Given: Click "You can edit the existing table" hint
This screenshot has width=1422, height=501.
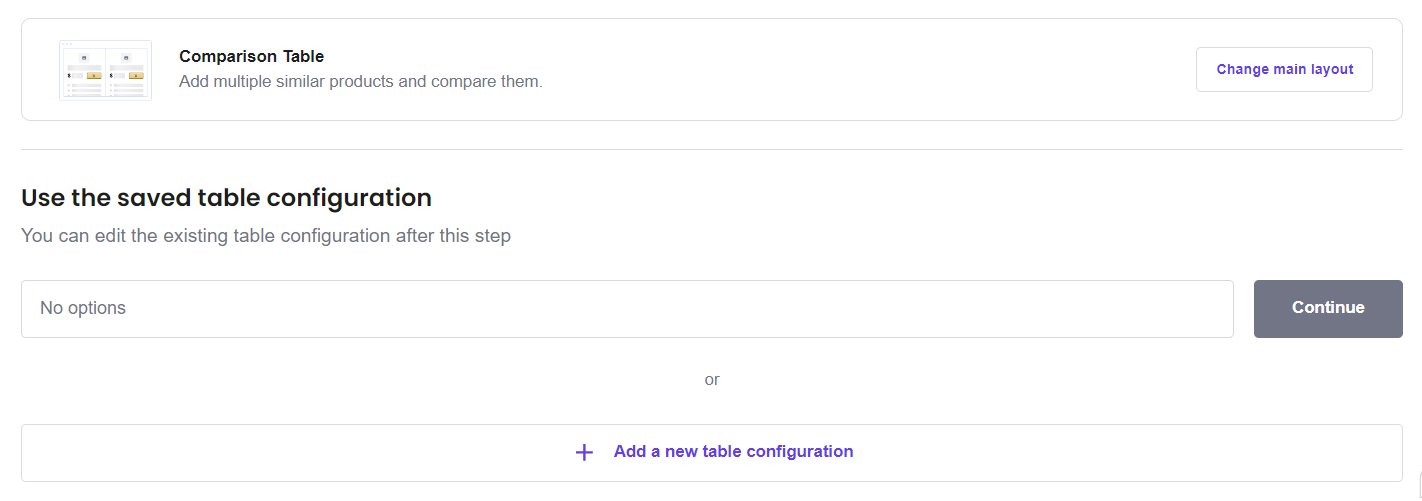Looking at the screenshot, I should tap(265, 237).
